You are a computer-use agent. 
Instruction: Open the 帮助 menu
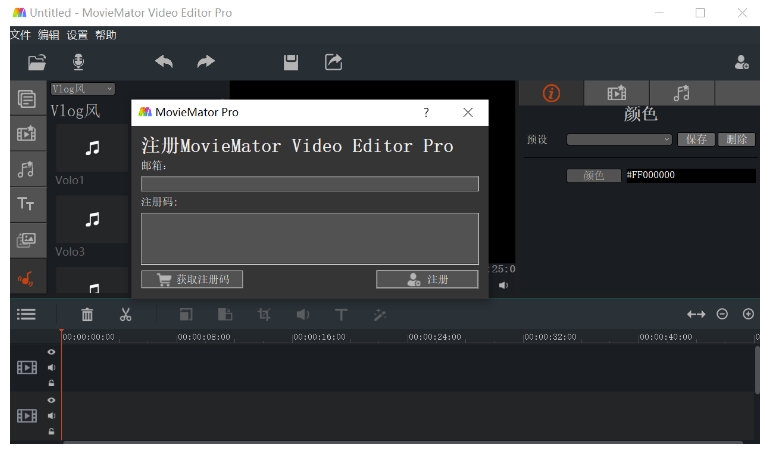pyautogui.click(x=106, y=35)
